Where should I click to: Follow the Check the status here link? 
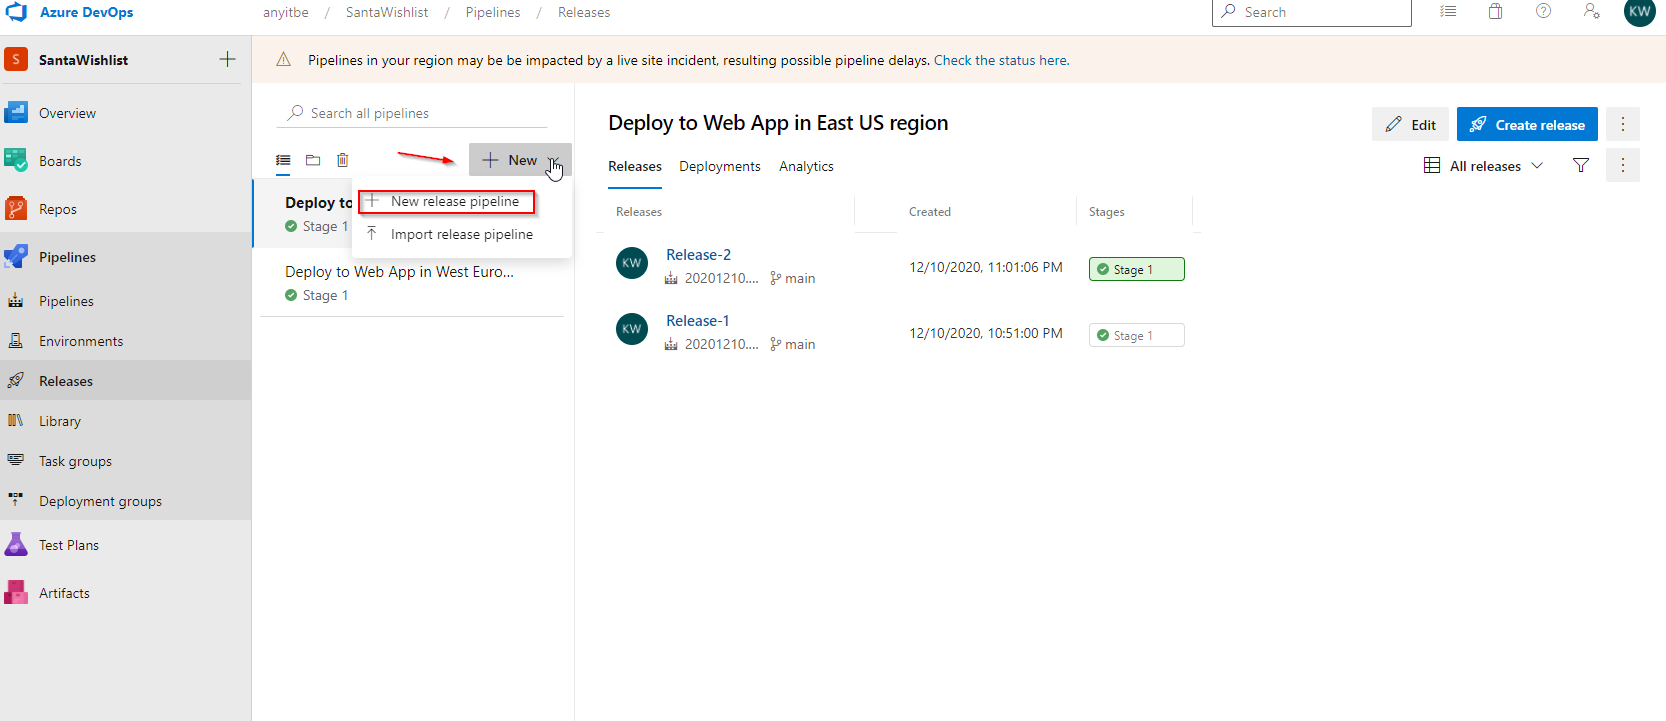(1002, 60)
